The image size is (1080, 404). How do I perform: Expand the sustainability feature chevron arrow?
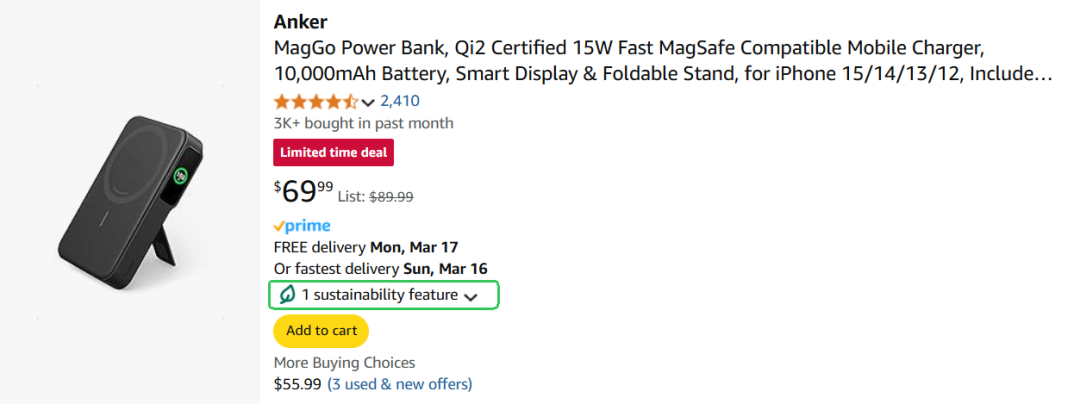click(x=472, y=296)
